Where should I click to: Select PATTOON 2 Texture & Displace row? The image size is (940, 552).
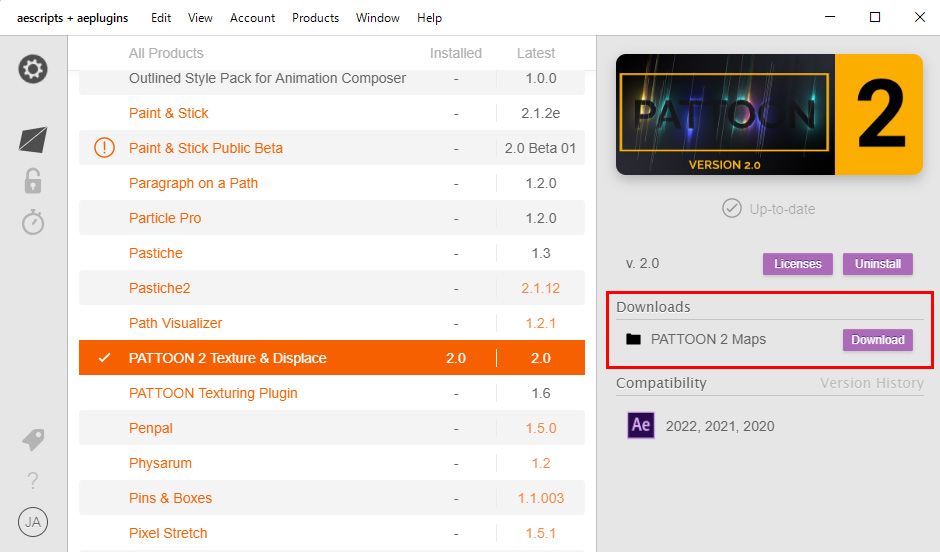tap(332, 358)
